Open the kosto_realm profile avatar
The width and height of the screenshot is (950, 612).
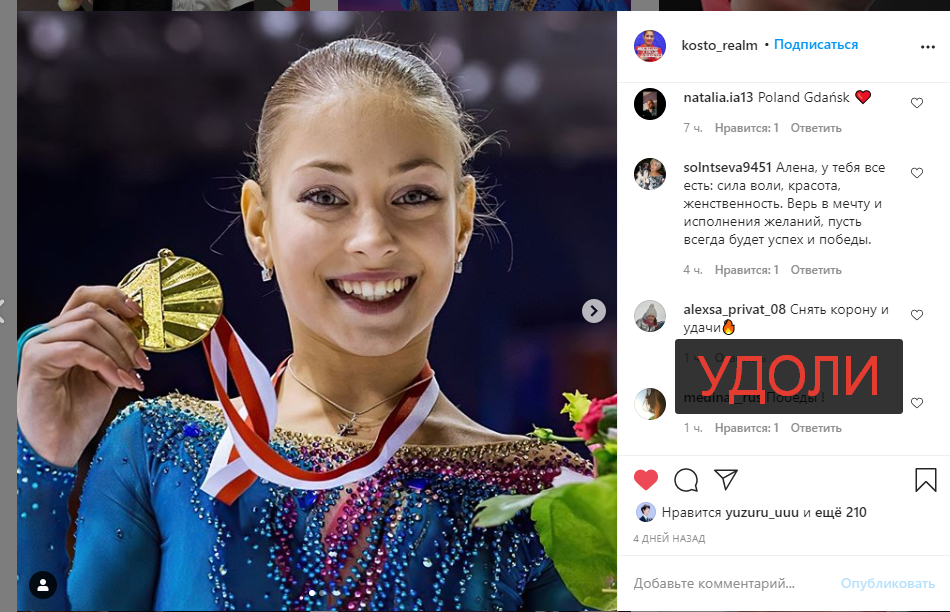pos(649,45)
